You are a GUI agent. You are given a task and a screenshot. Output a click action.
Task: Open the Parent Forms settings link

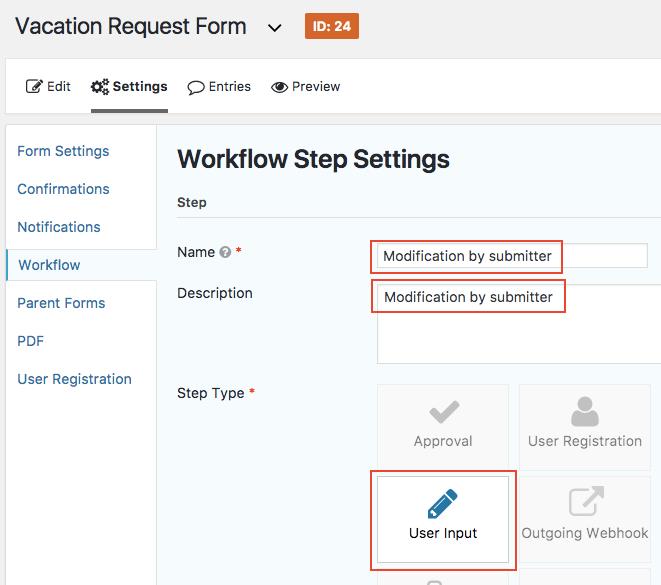pos(61,303)
